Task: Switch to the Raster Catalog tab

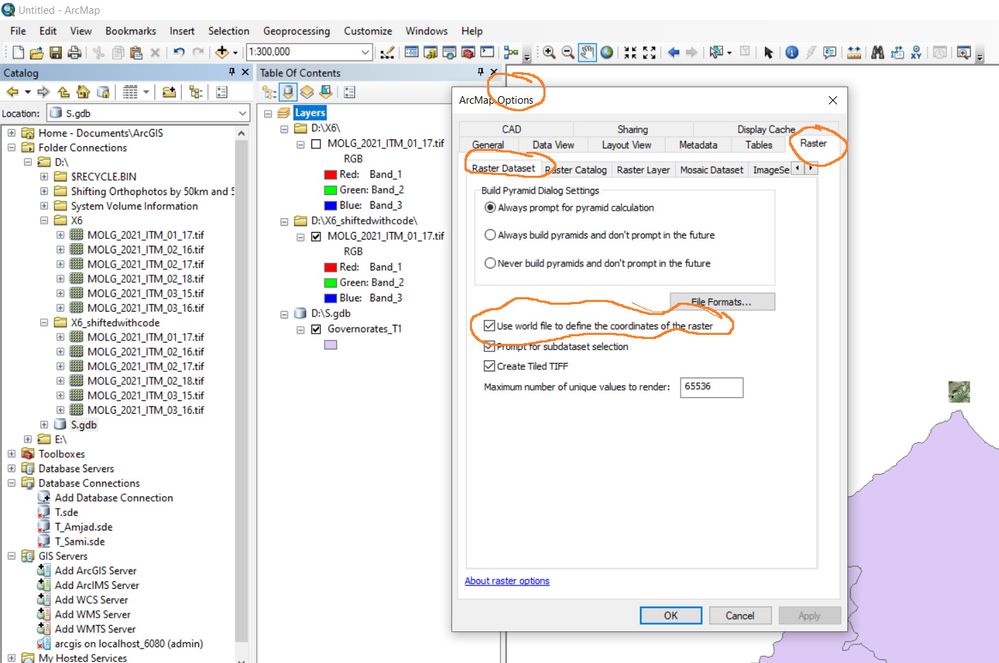Action: 577,169
